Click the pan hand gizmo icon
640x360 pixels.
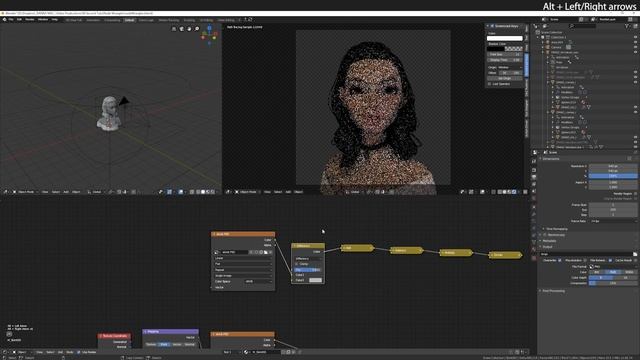189,29
